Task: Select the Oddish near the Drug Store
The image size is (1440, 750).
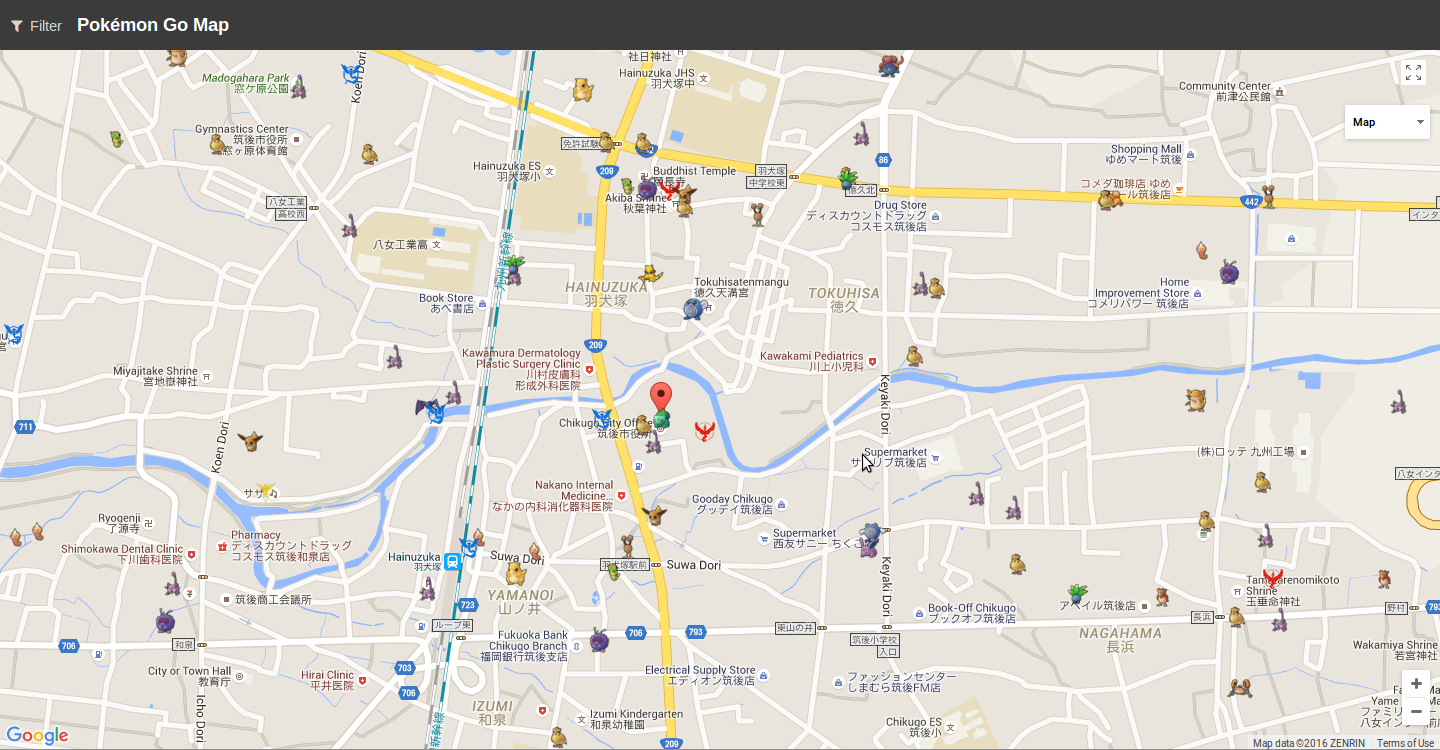Action: tap(848, 179)
